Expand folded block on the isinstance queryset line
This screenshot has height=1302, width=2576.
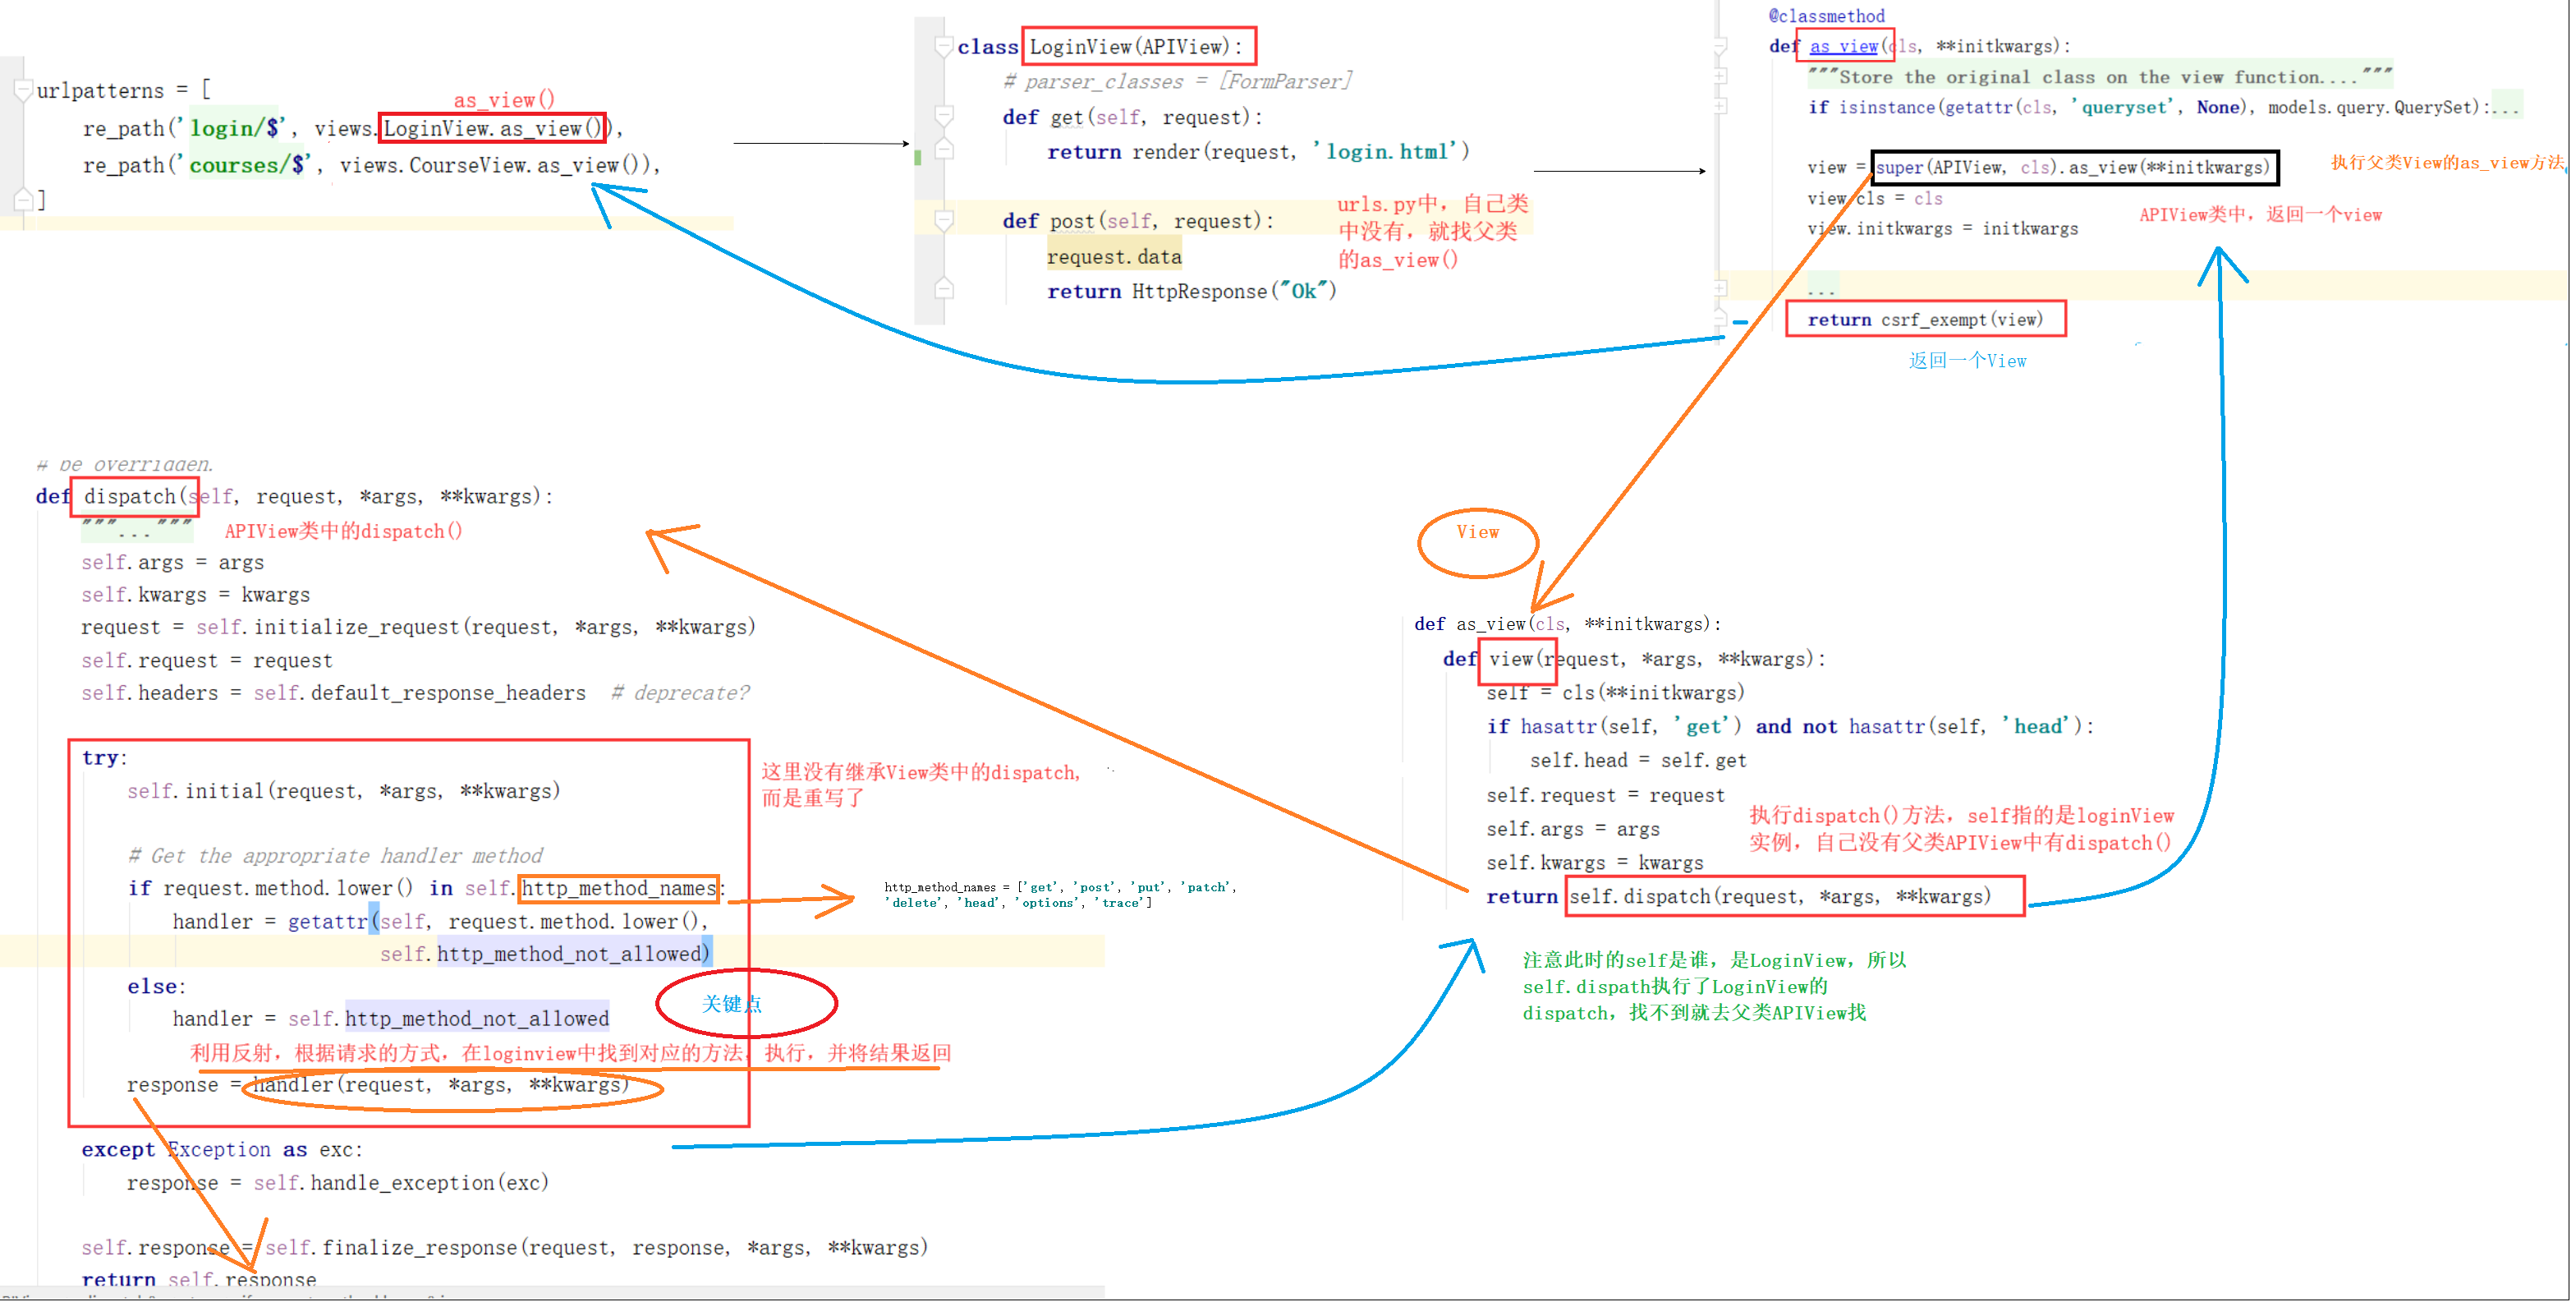pos(1720,106)
